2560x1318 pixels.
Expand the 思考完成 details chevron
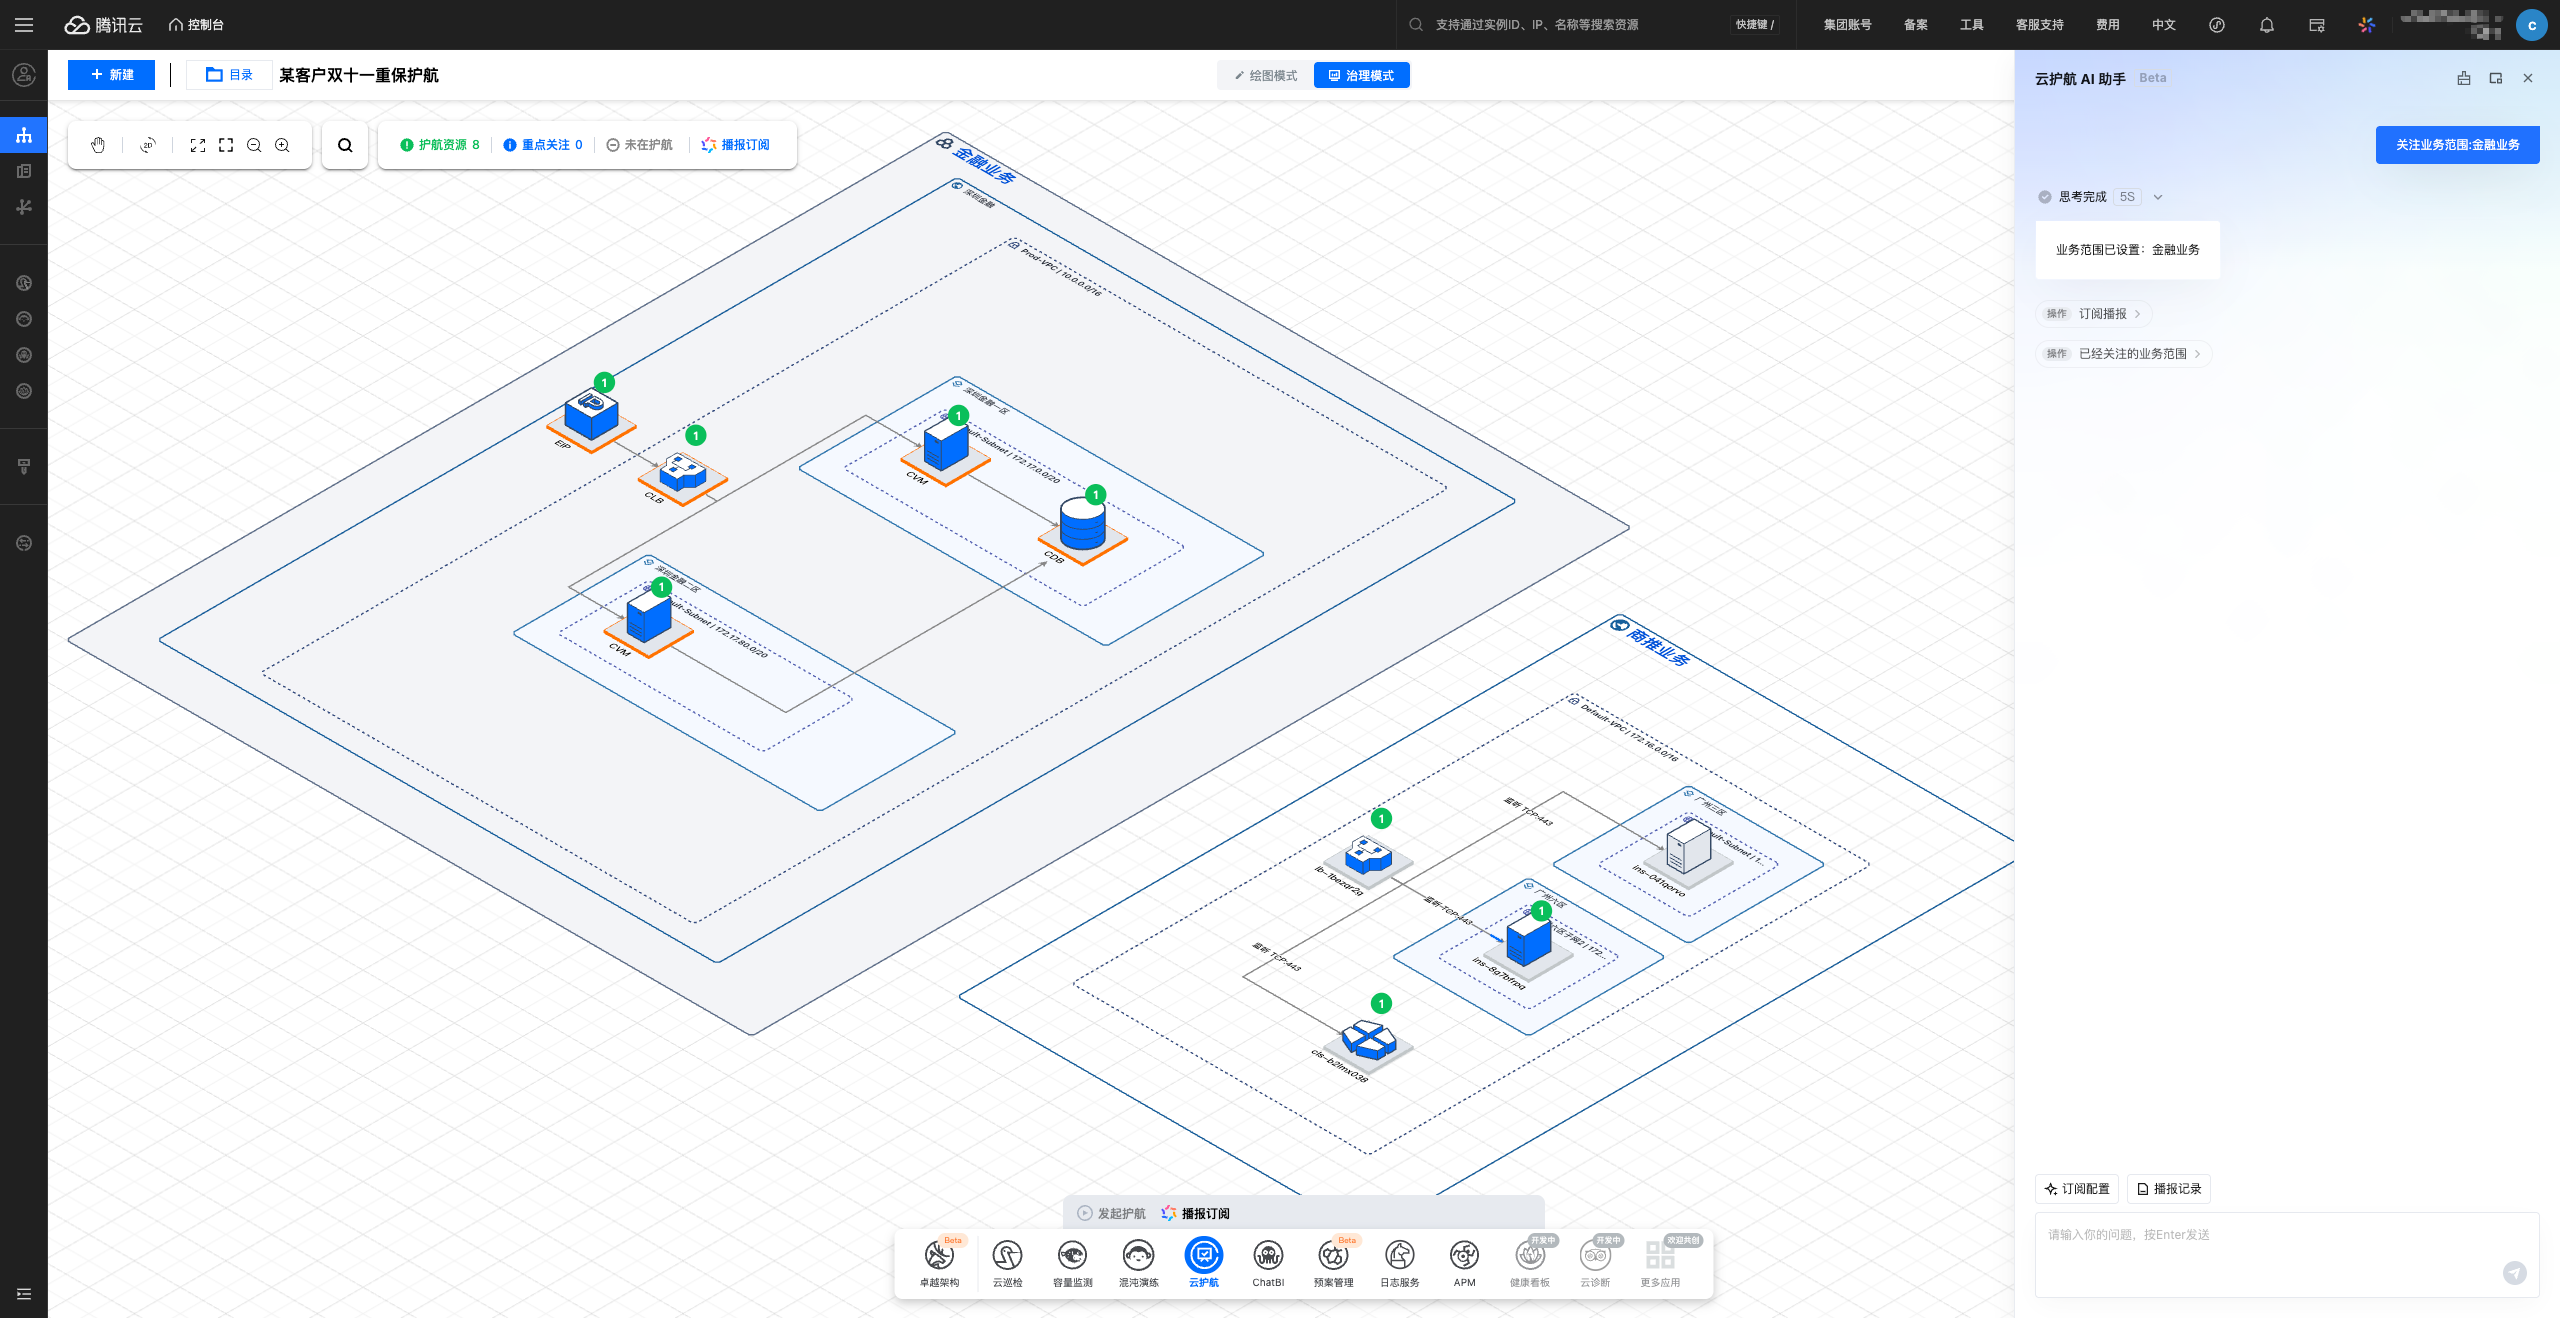pos(2158,197)
